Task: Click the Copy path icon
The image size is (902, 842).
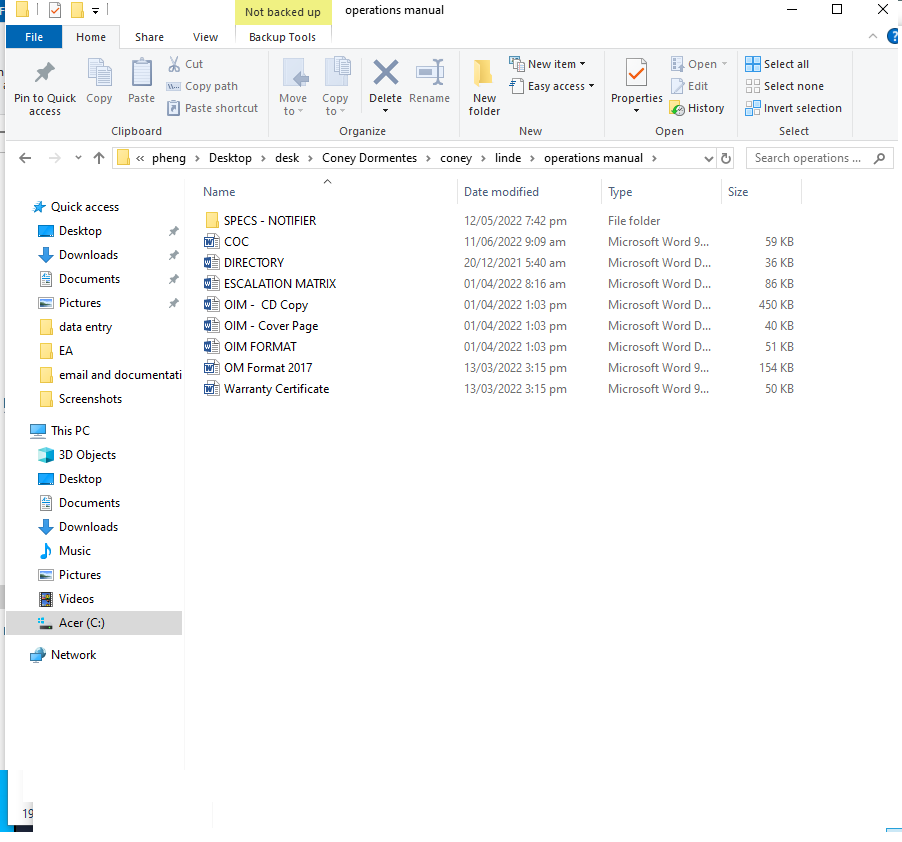Action: [x=173, y=85]
